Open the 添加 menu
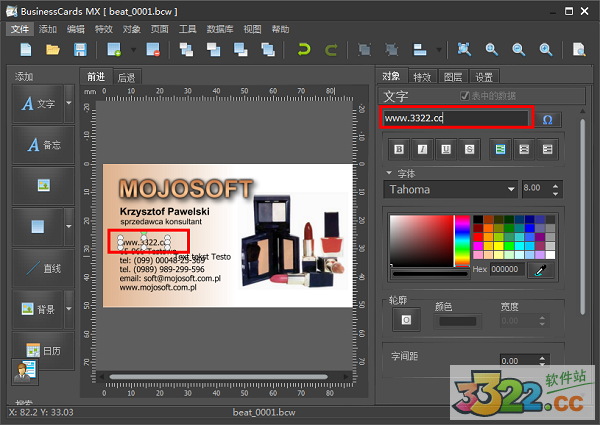 pos(47,29)
